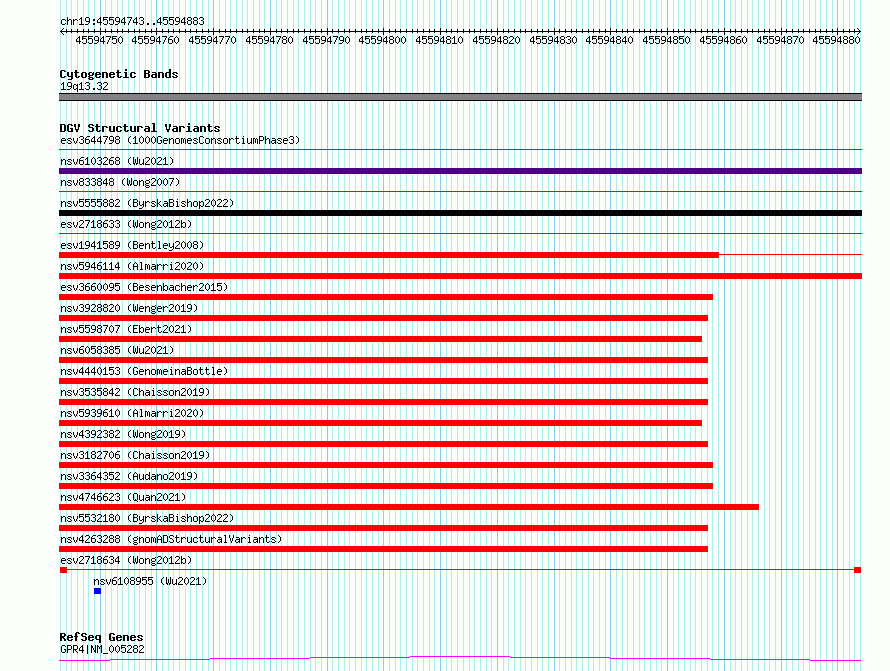Select the red bar under nsv5946114 (Almarri2020)
Screen dimensions: 890x671
[460, 276]
